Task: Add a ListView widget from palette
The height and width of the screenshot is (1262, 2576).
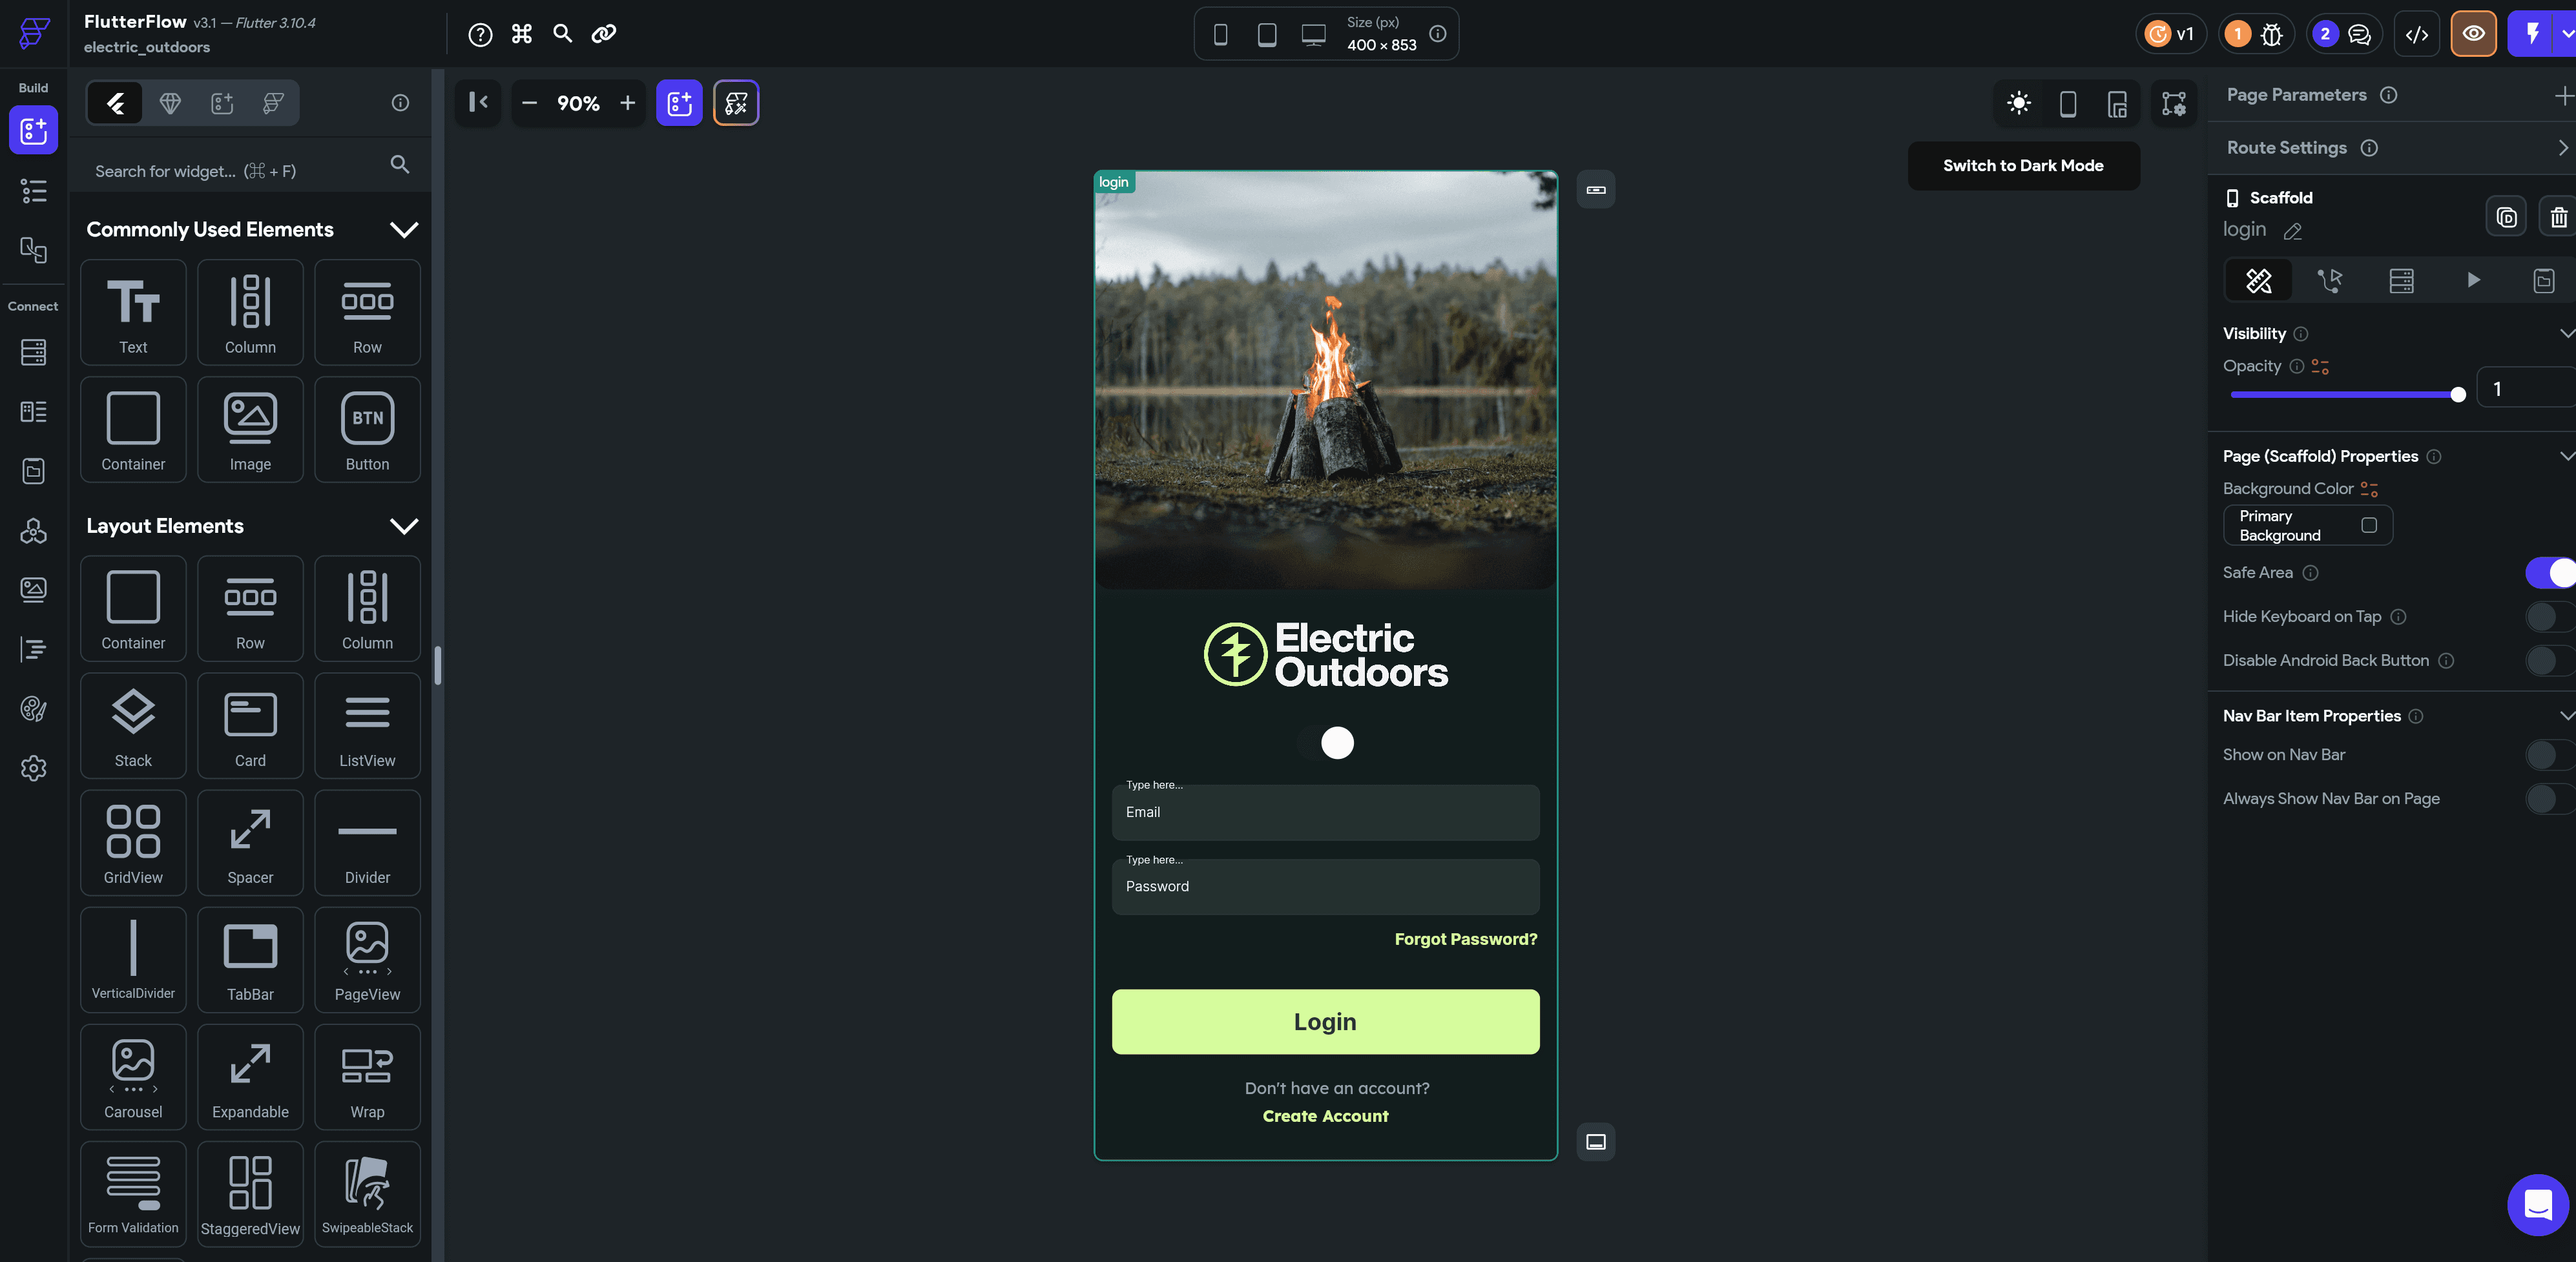Action: 367,726
